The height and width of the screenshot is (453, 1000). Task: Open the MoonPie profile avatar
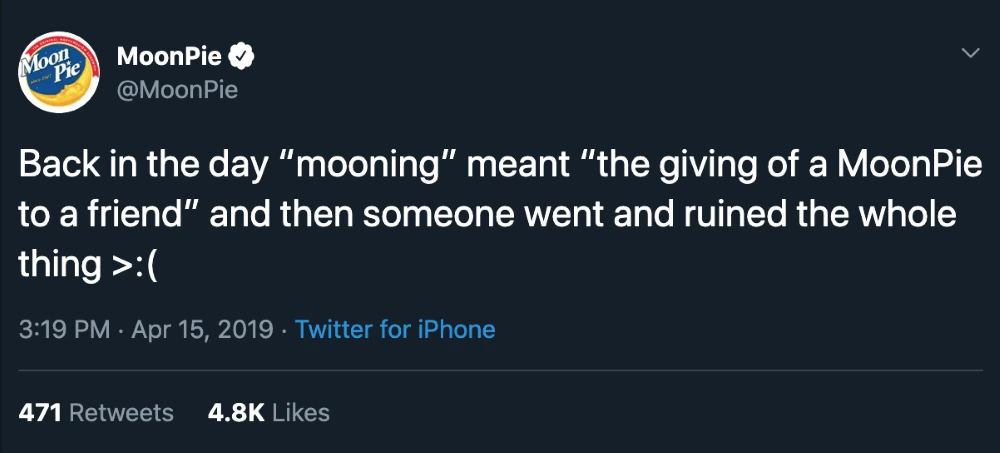pos(59,72)
